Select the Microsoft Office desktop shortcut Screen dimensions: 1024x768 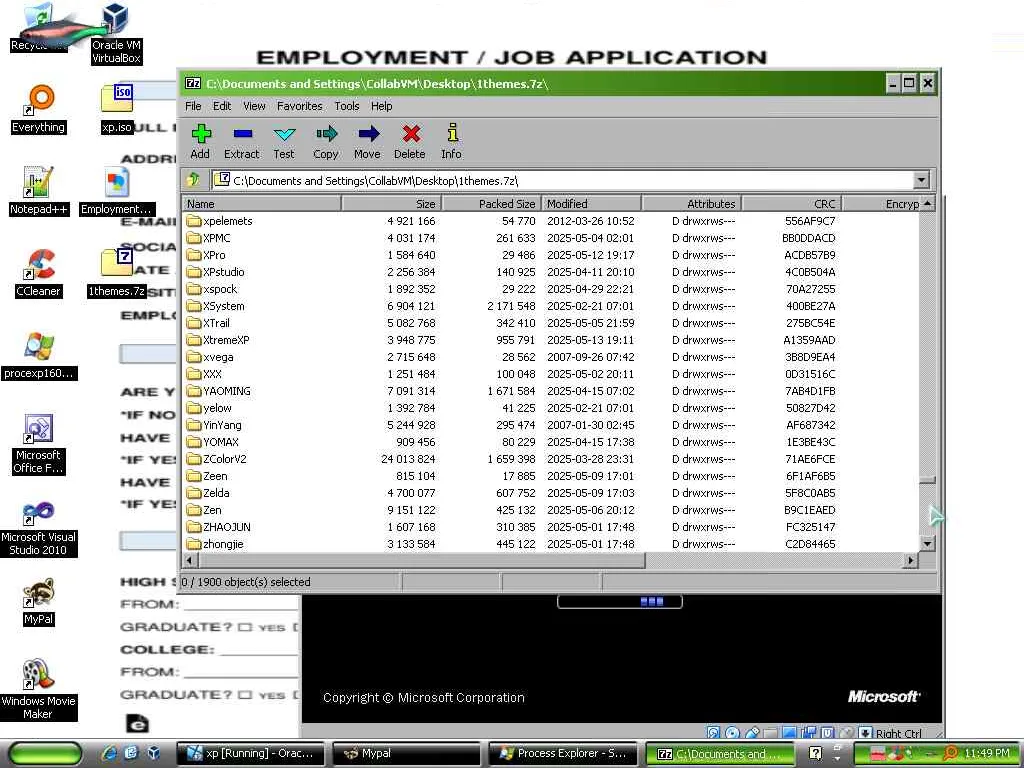click(38, 444)
